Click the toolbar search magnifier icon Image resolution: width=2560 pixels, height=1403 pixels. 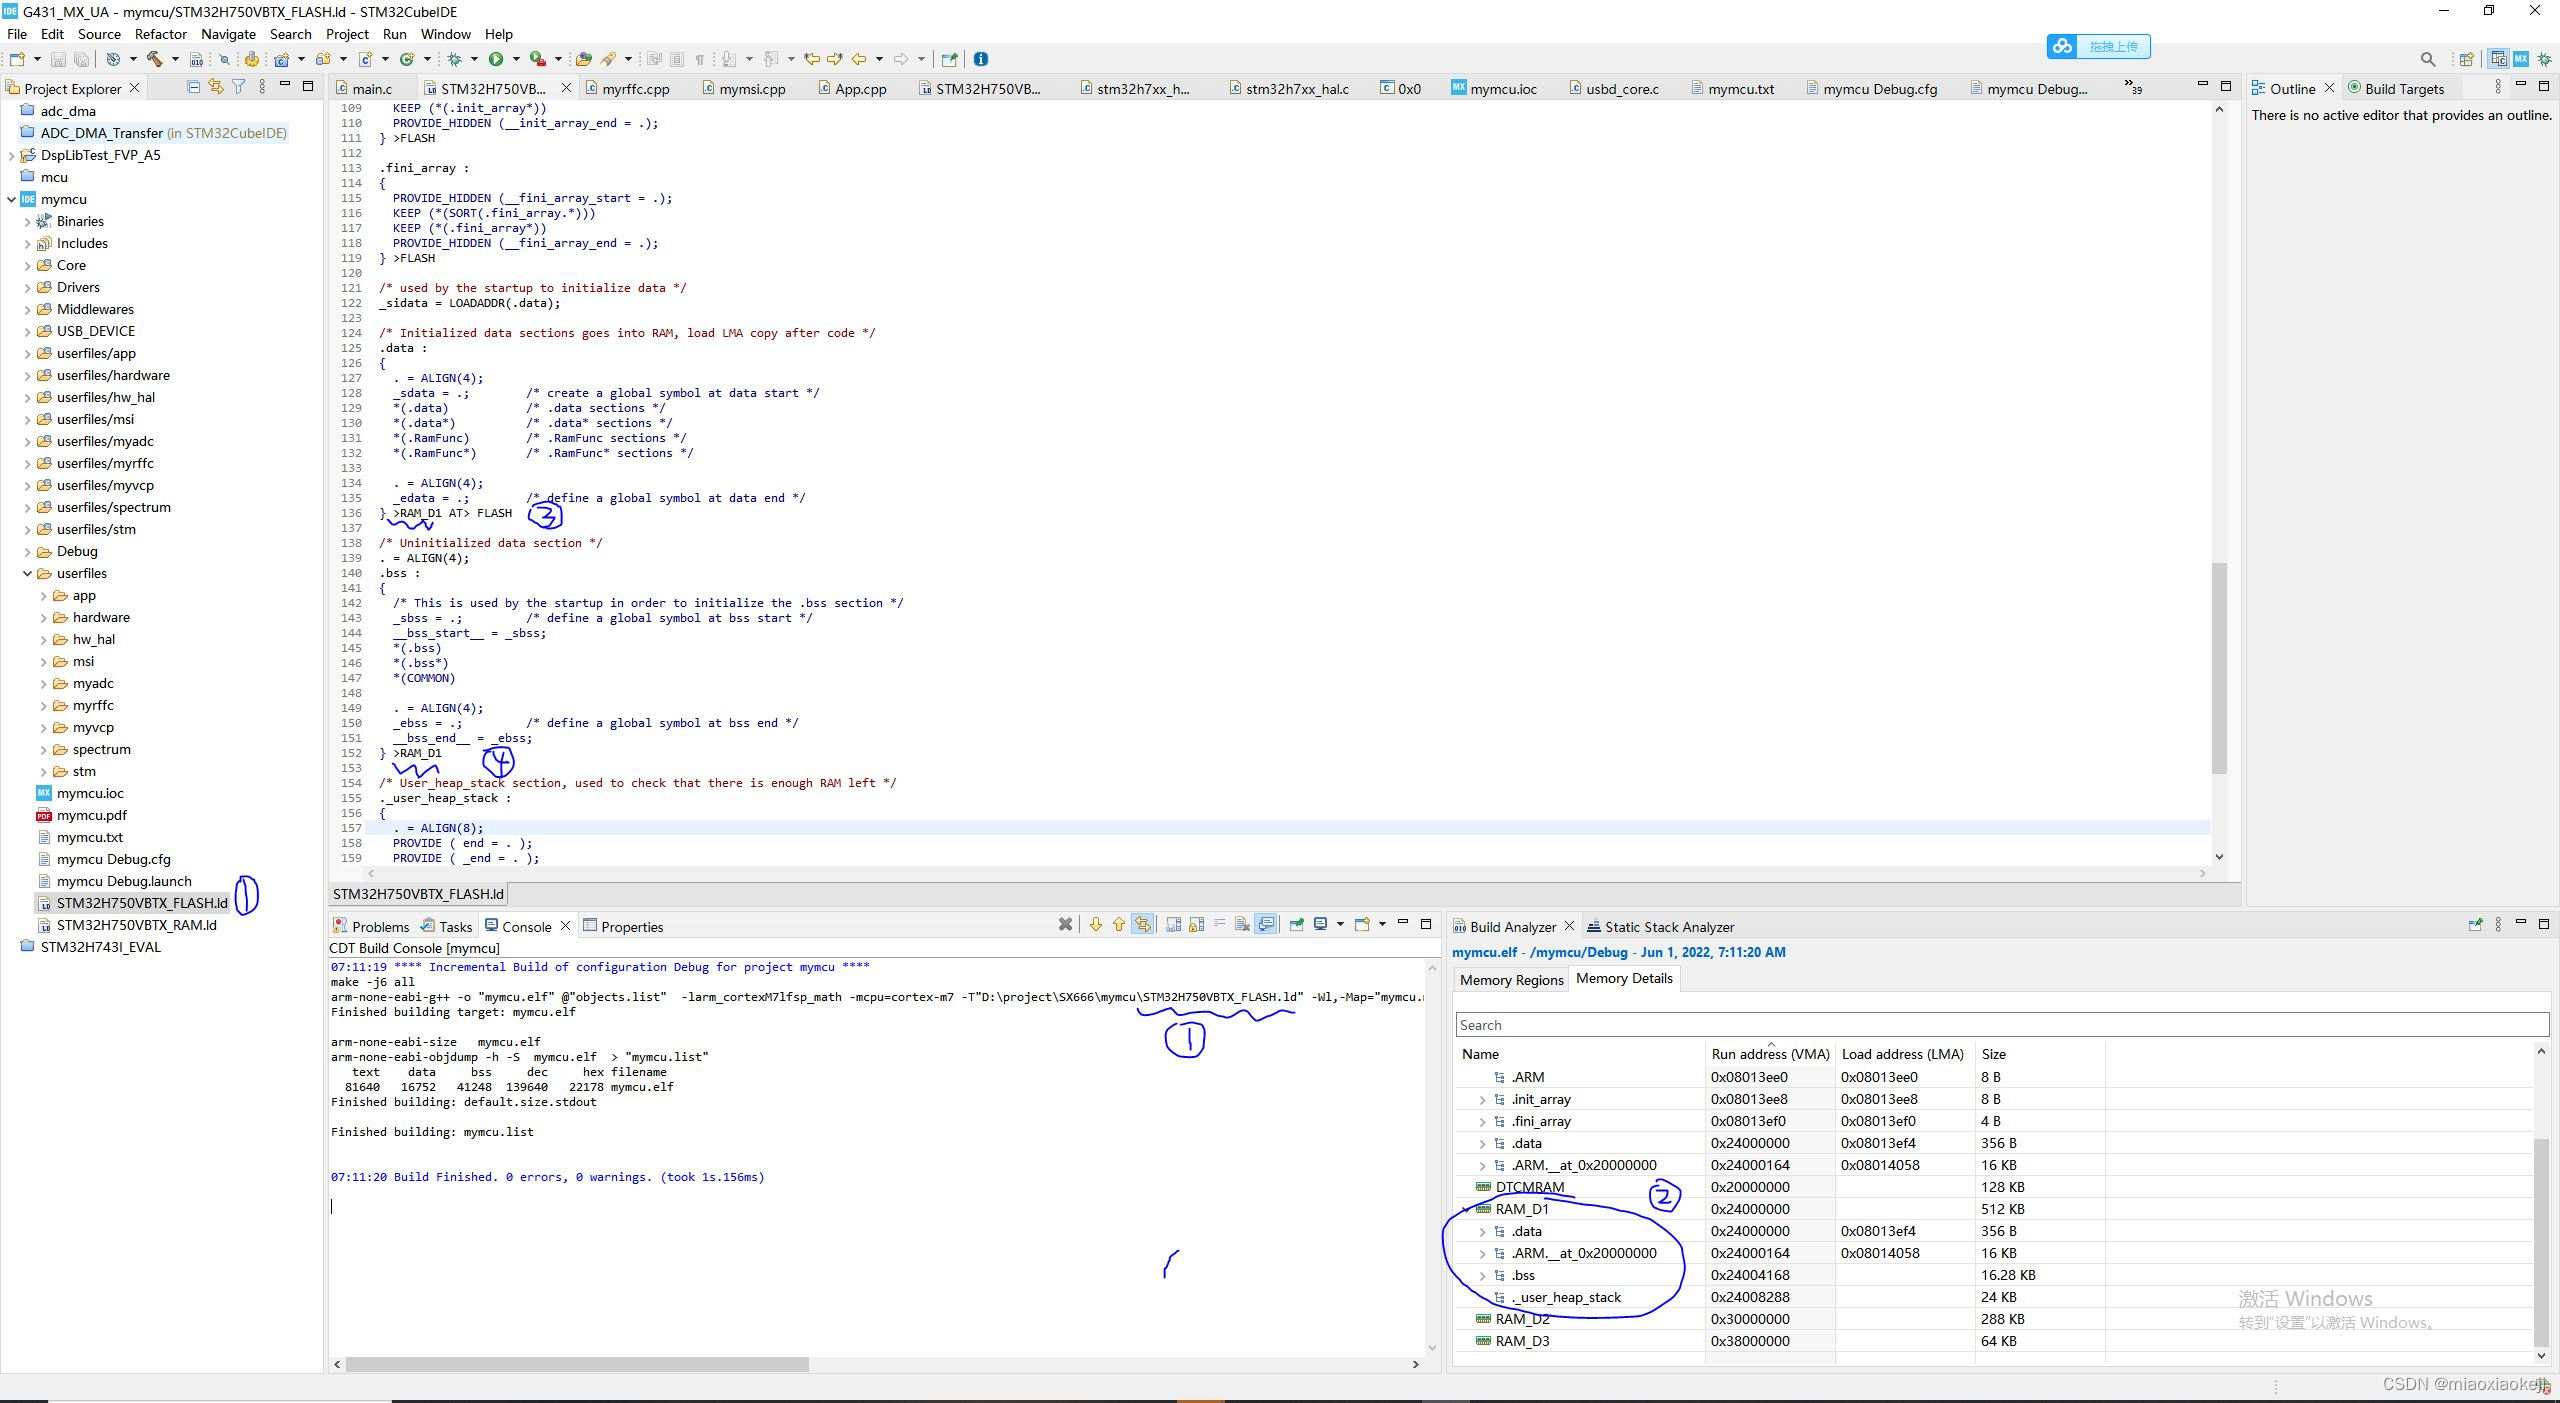[2427, 59]
